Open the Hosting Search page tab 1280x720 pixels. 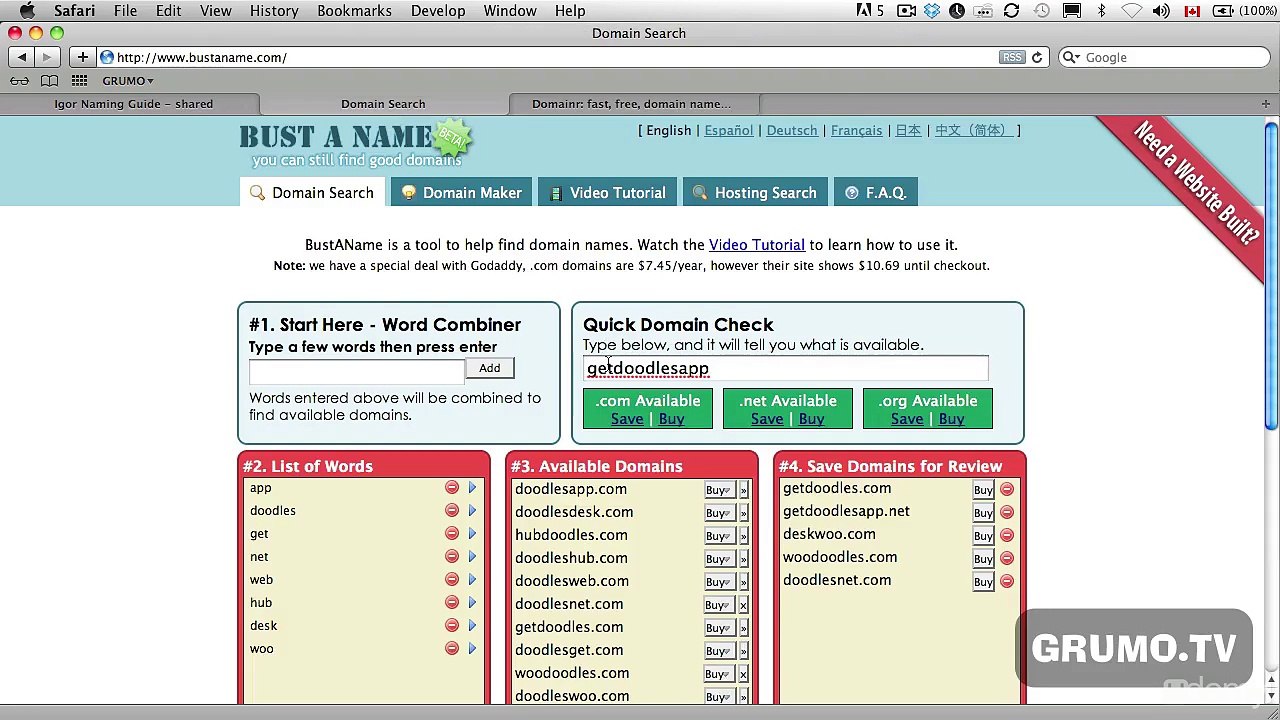(755, 193)
